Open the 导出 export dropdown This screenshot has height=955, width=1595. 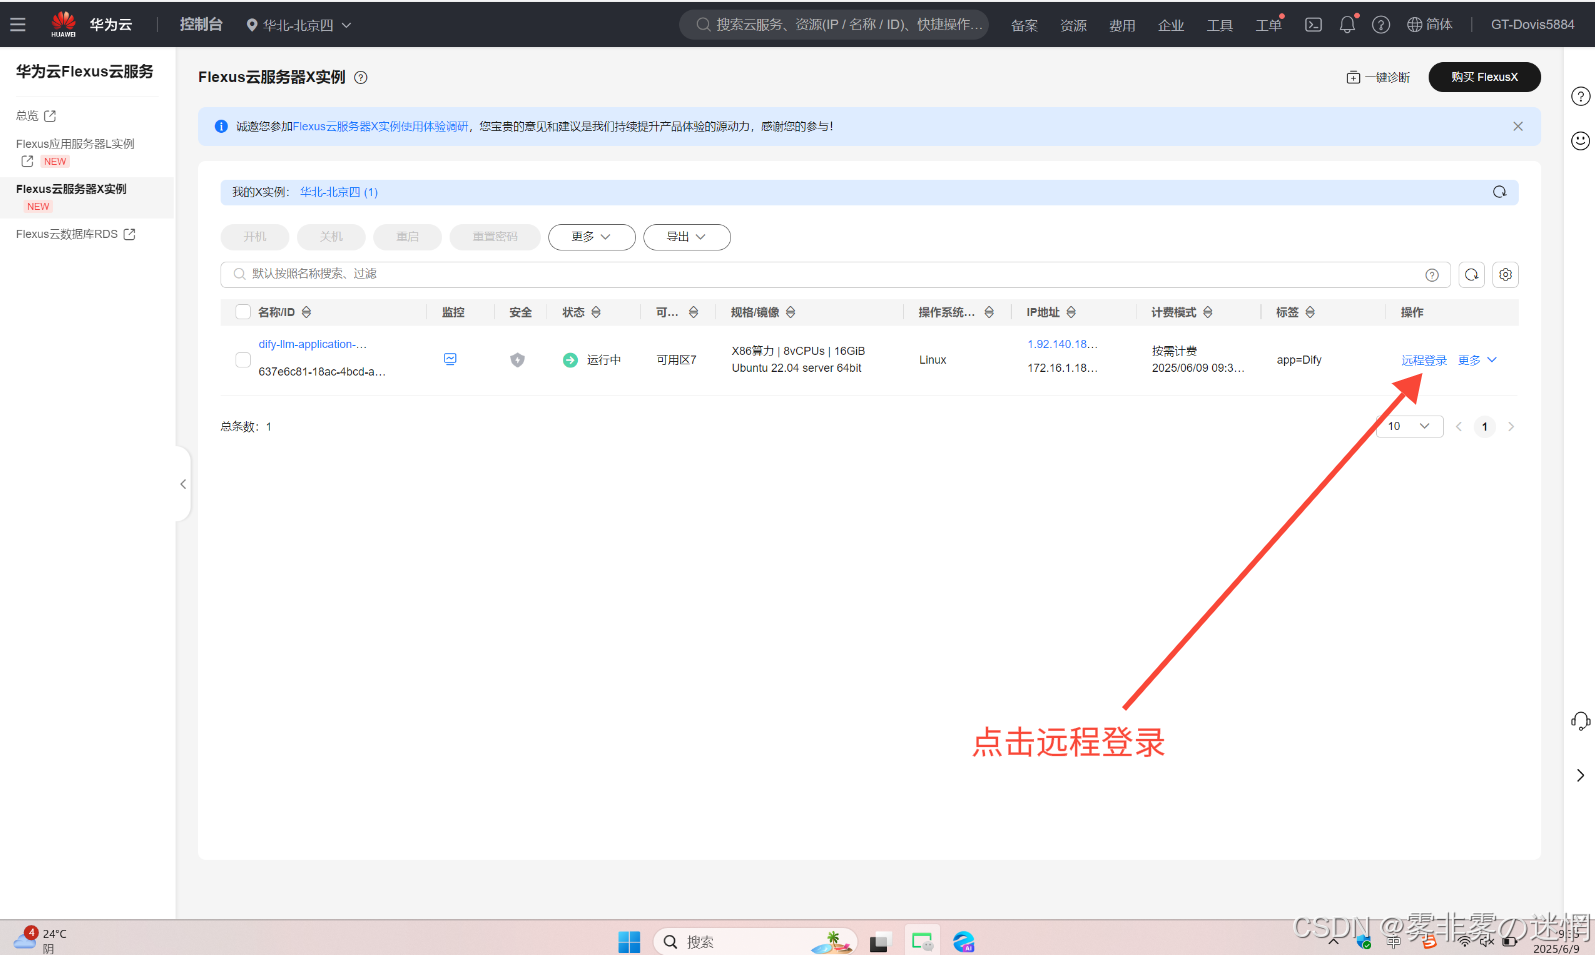coord(686,237)
